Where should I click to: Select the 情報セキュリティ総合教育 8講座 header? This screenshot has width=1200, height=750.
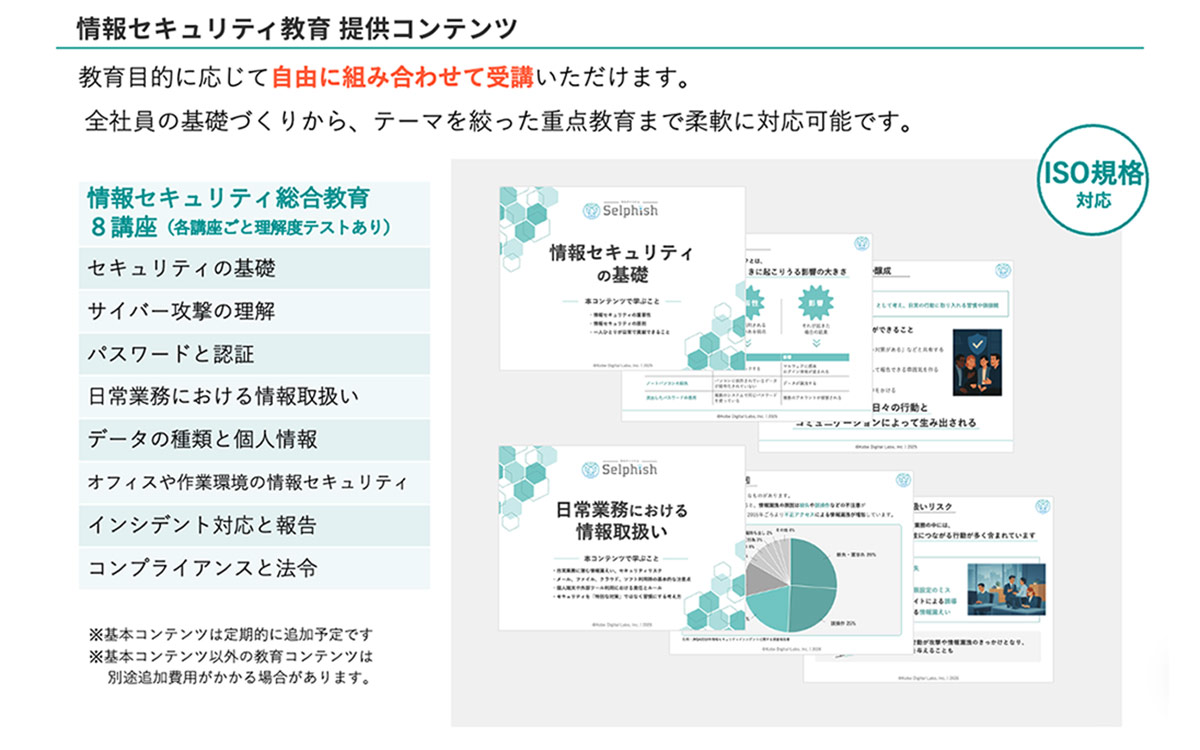click(254, 213)
